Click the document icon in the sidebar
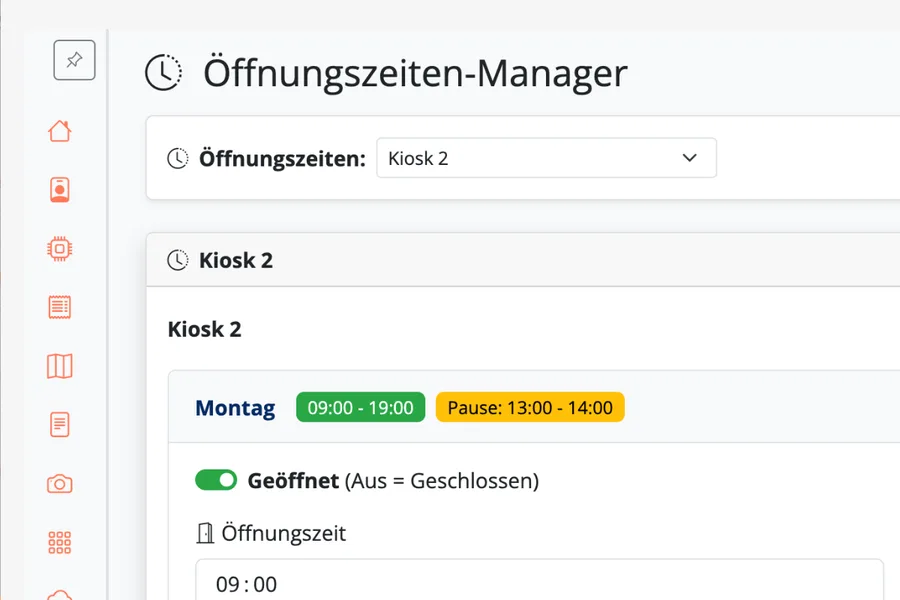Screen dimensions: 900x600 click(x=60, y=424)
